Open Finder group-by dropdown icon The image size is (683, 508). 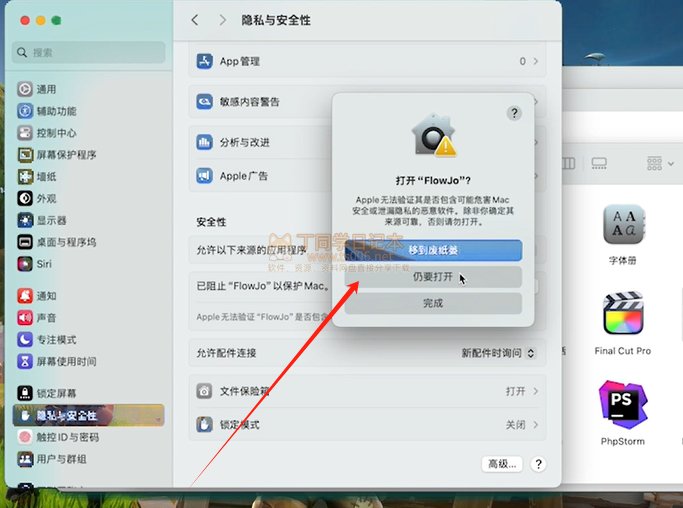[x=660, y=163]
